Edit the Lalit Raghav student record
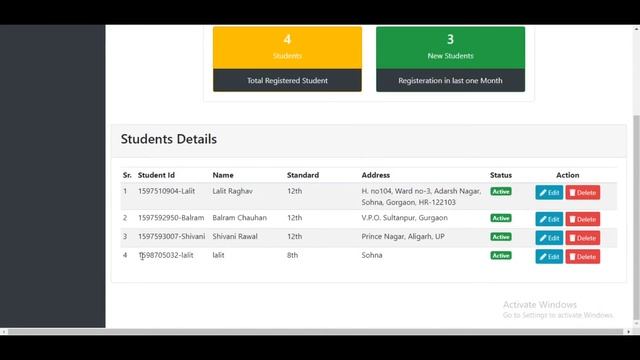 tap(549, 193)
